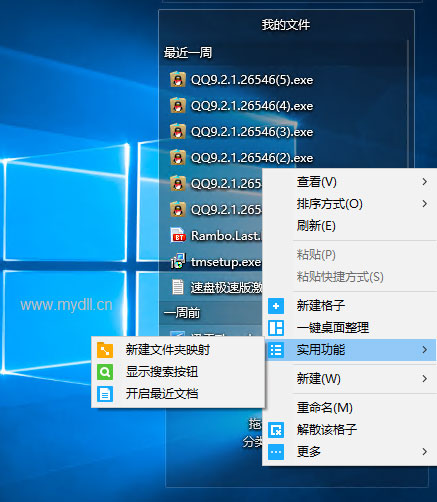The image size is (437, 502).
Task: Select the Rambo.Last torrent file name
Action: coord(226,236)
